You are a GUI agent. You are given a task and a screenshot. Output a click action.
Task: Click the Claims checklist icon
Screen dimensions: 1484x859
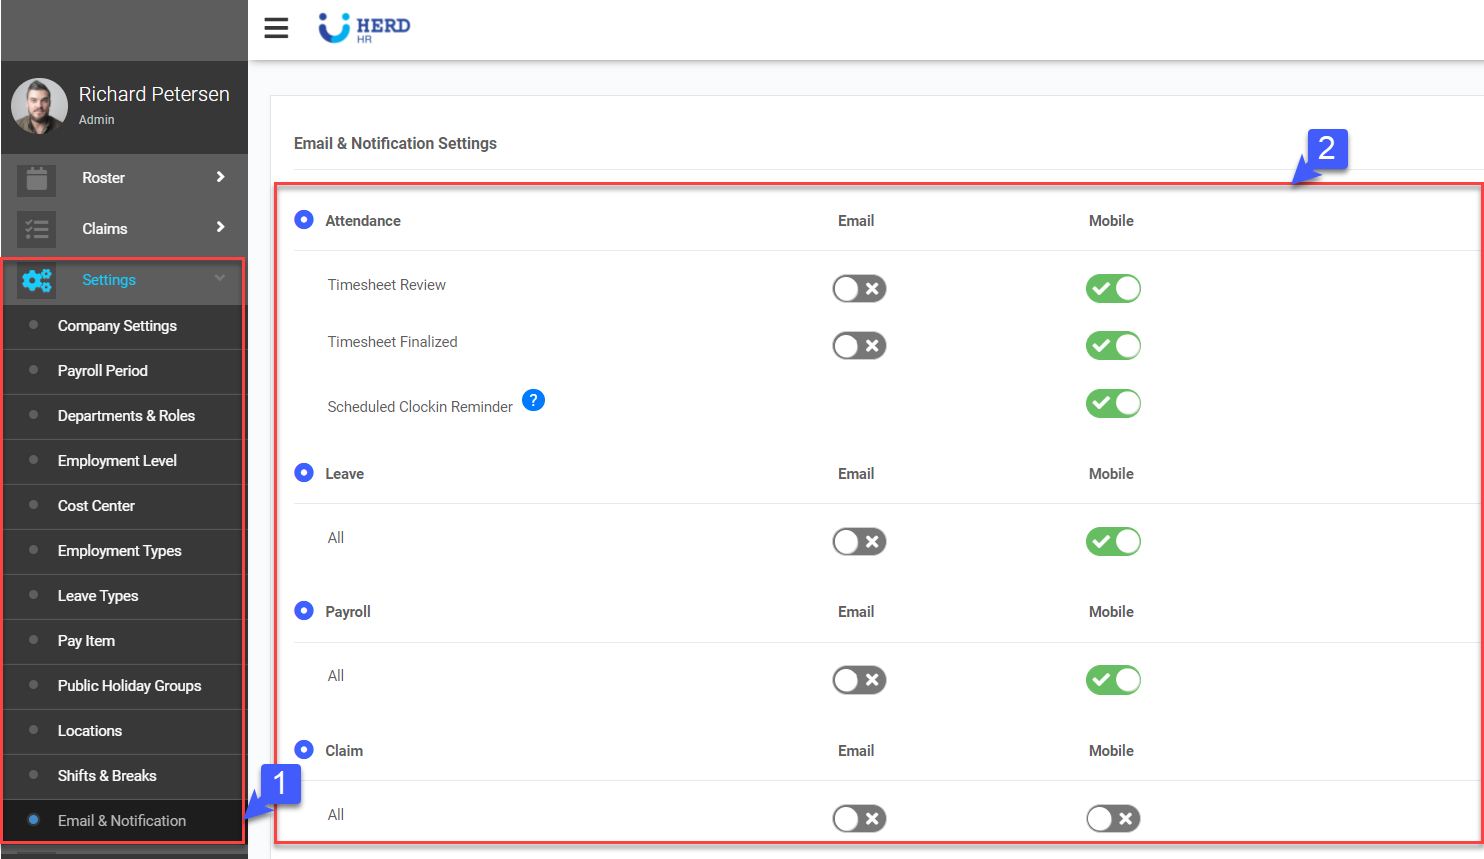click(37, 229)
